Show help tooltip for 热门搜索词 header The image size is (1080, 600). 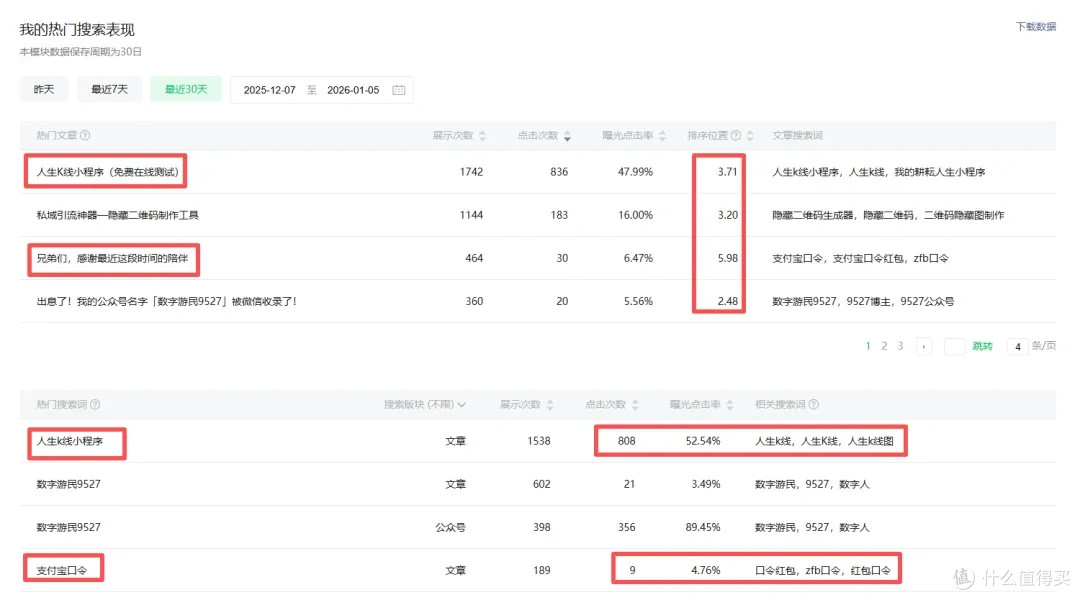95,404
